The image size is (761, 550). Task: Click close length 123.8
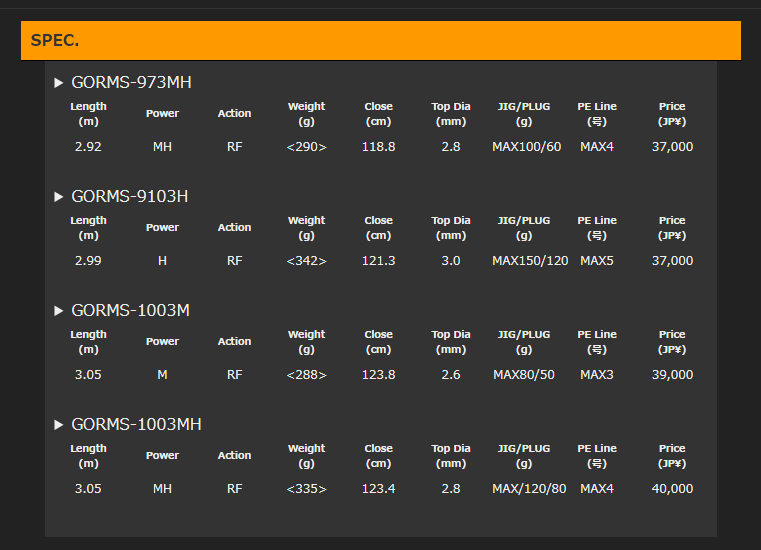tap(379, 375)
